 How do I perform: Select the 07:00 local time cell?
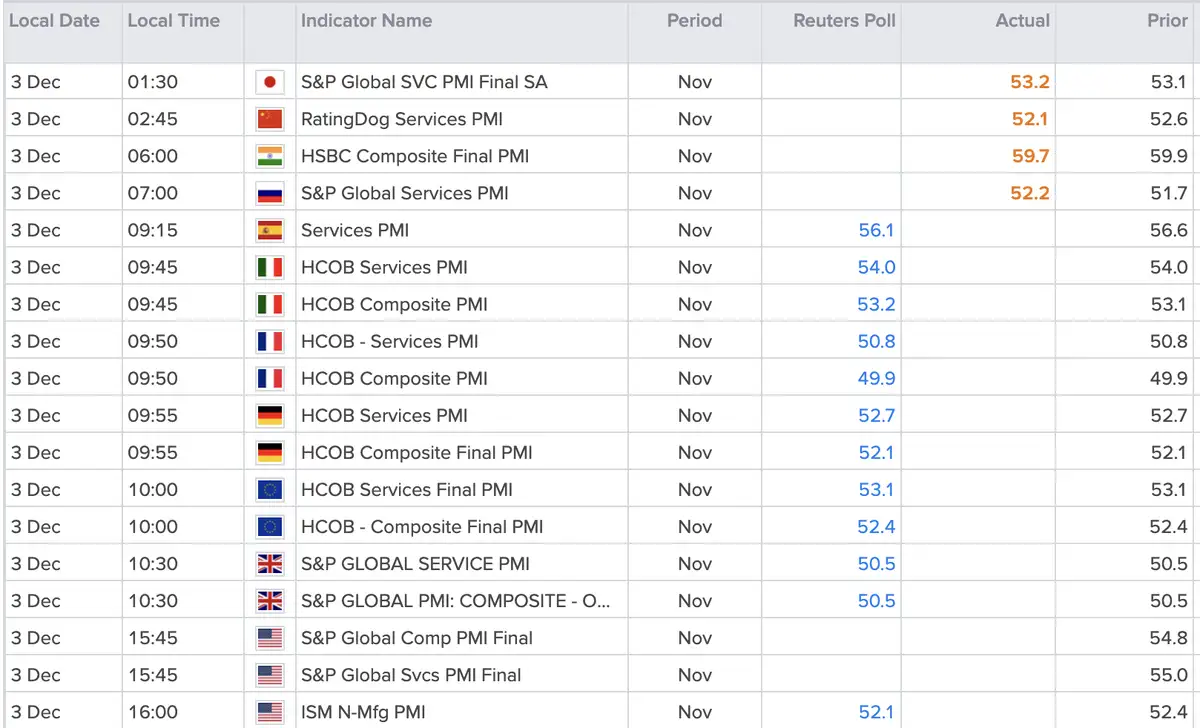tap(152, 193)
